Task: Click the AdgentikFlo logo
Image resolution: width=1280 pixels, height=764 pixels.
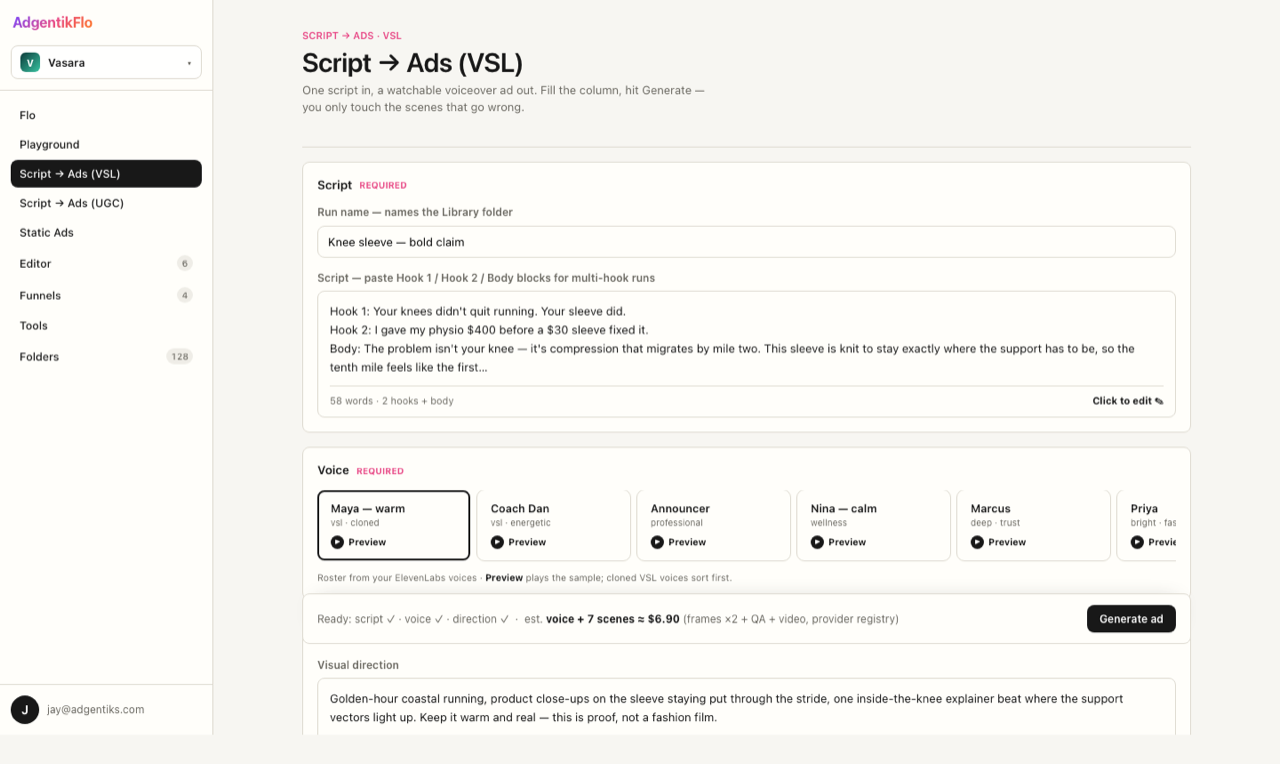Action: coord(52,22)
